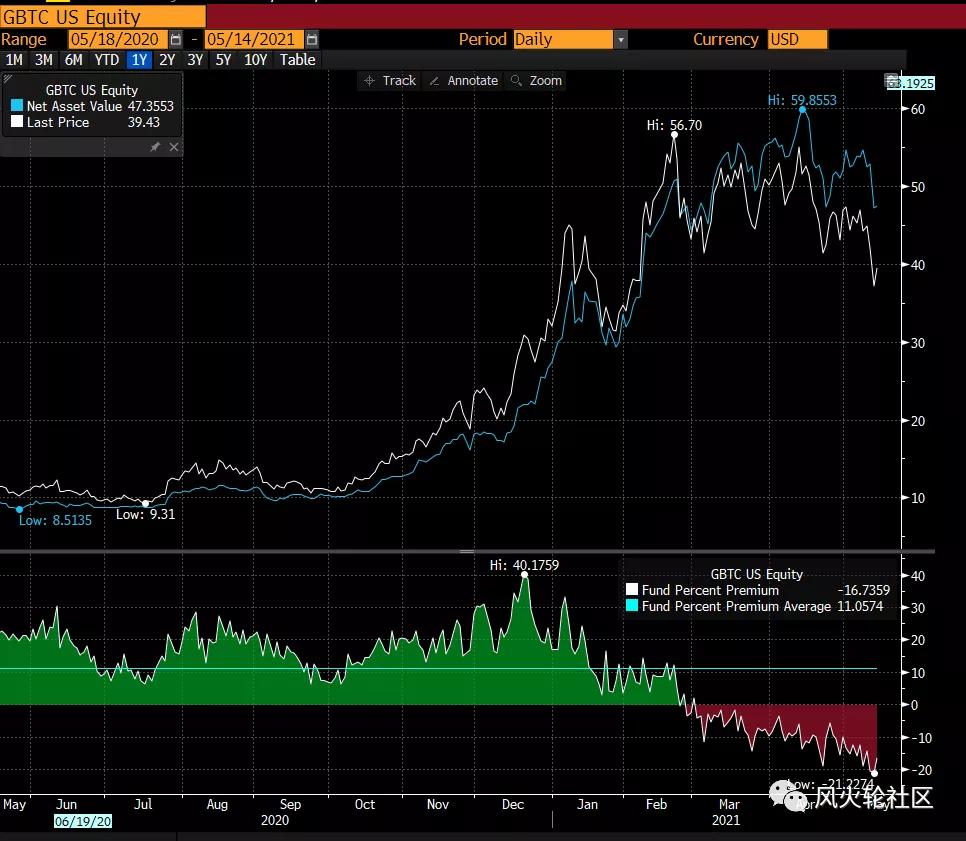This screenshot has height=841, width=966.
Task: Toggle the Net Asset Value series
Action: pos(16,106)
